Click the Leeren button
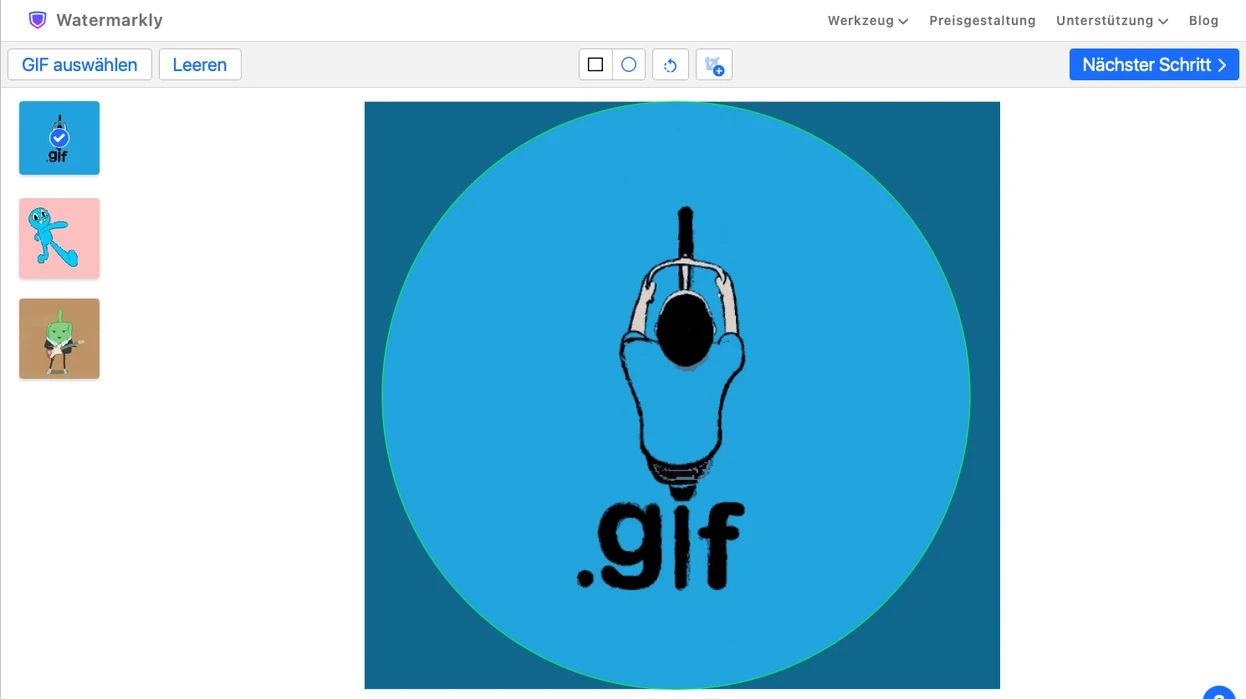1246x699 pixels. [x=200, y=65]
